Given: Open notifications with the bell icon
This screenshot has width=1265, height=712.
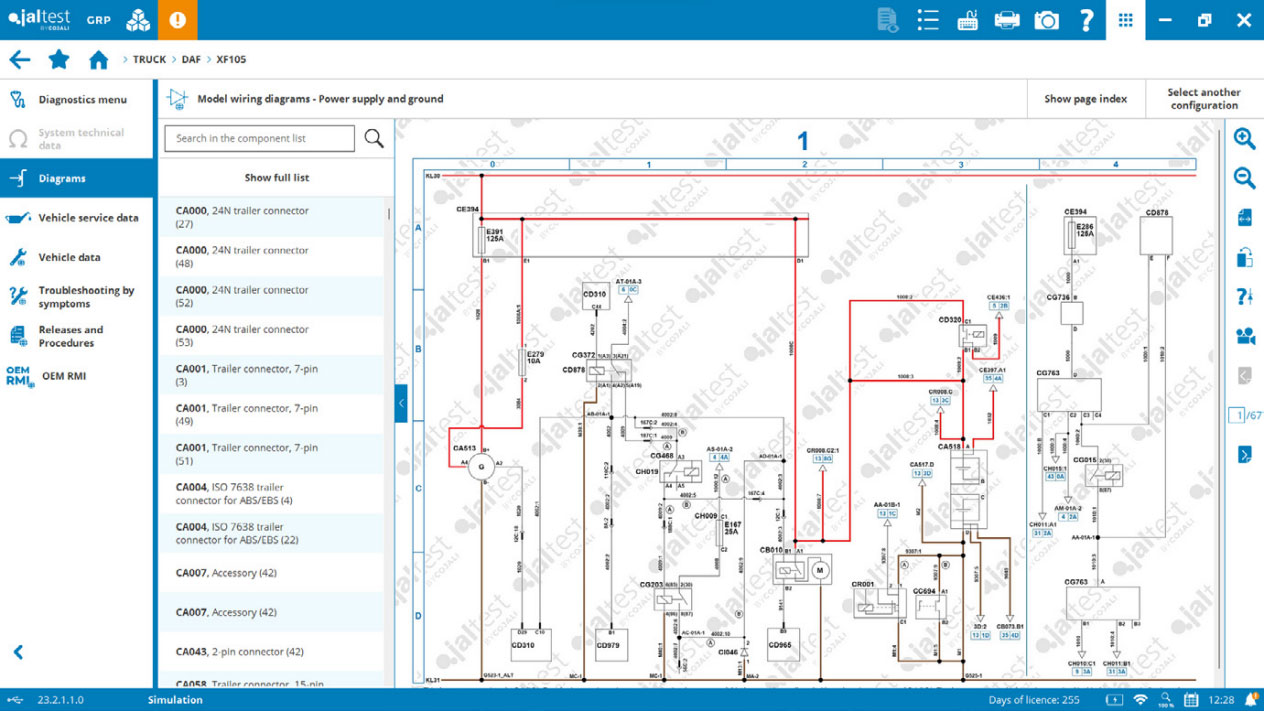Looking at the screenshot, I should click(x=1250, y=700).
